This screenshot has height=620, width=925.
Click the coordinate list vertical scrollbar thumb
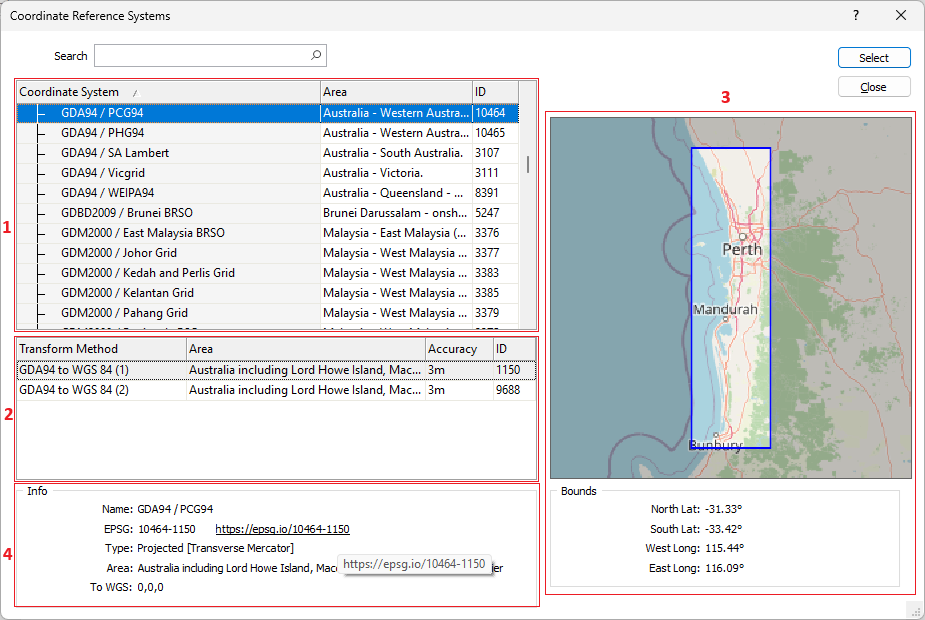528,165
